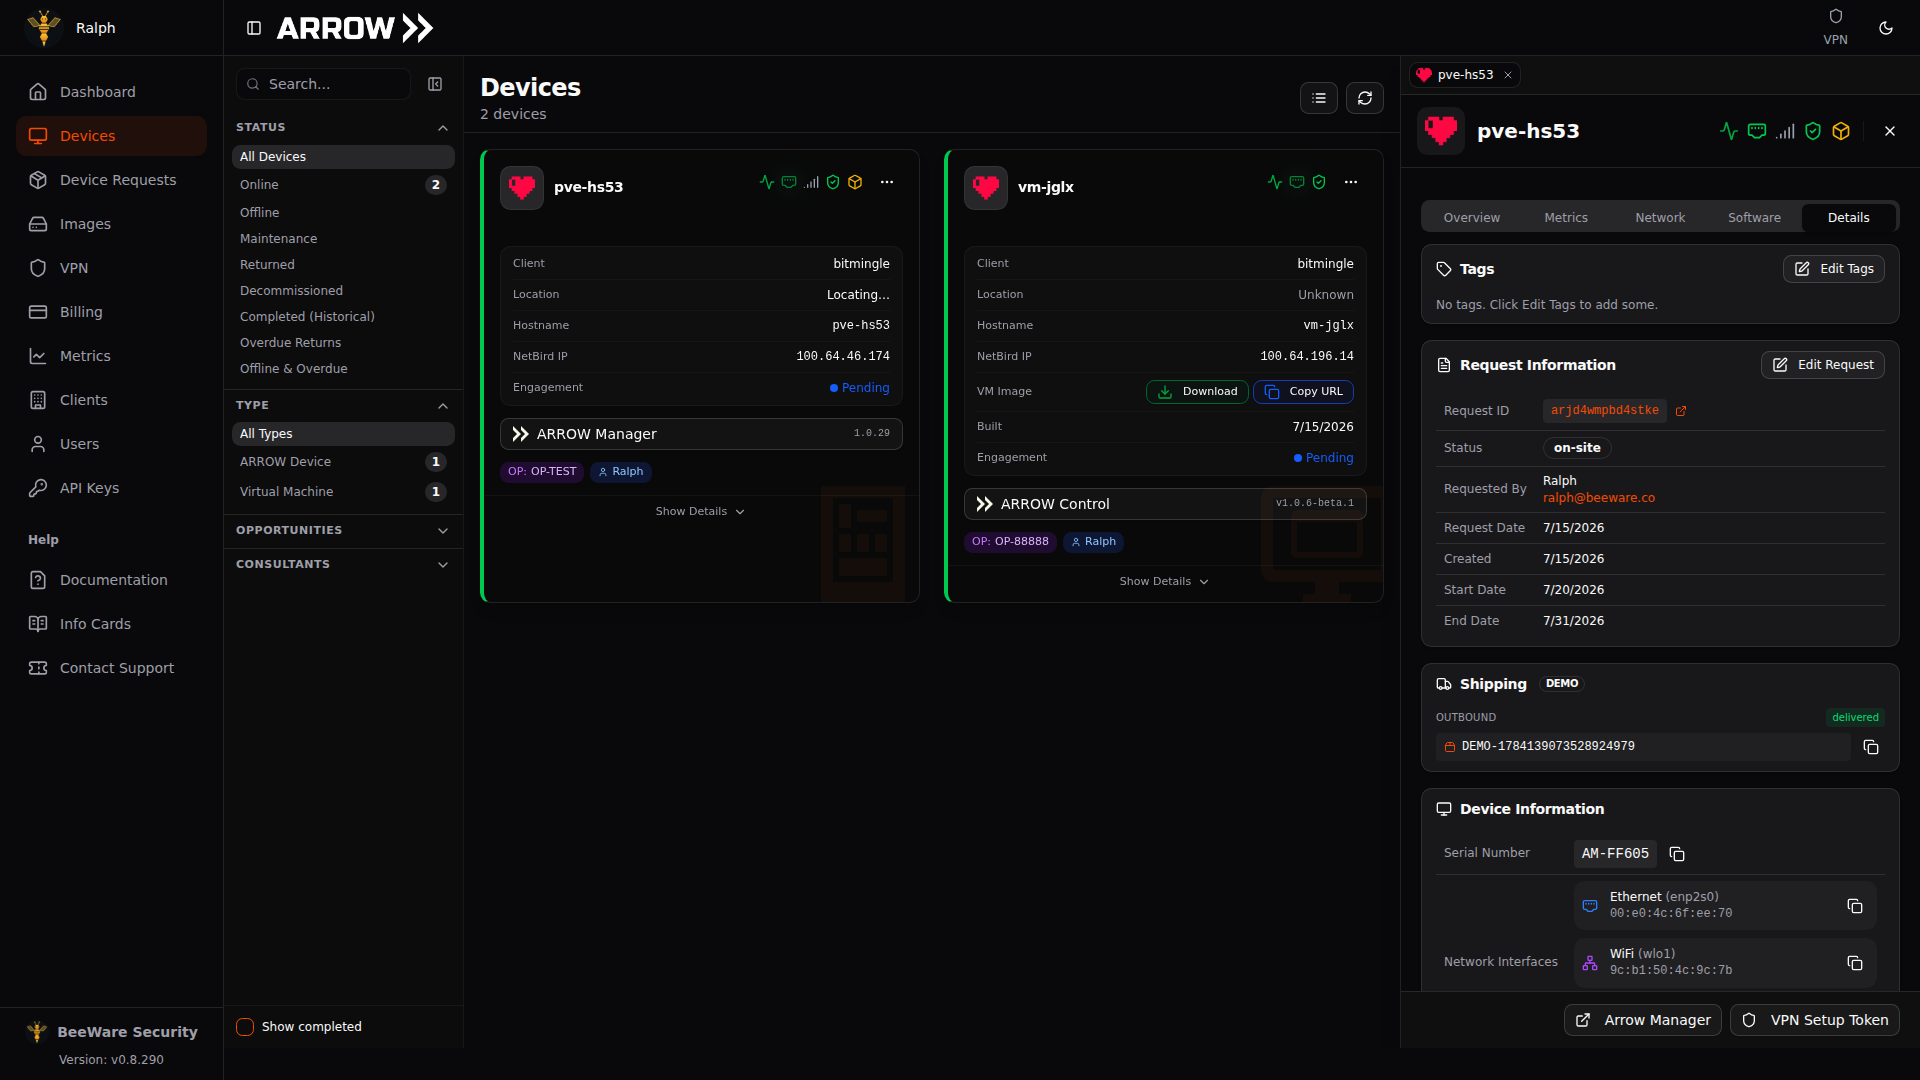
Task: Click the signal bars icon on pve-hs53 card
Action: pyautogui.click(x=811, y=182)
